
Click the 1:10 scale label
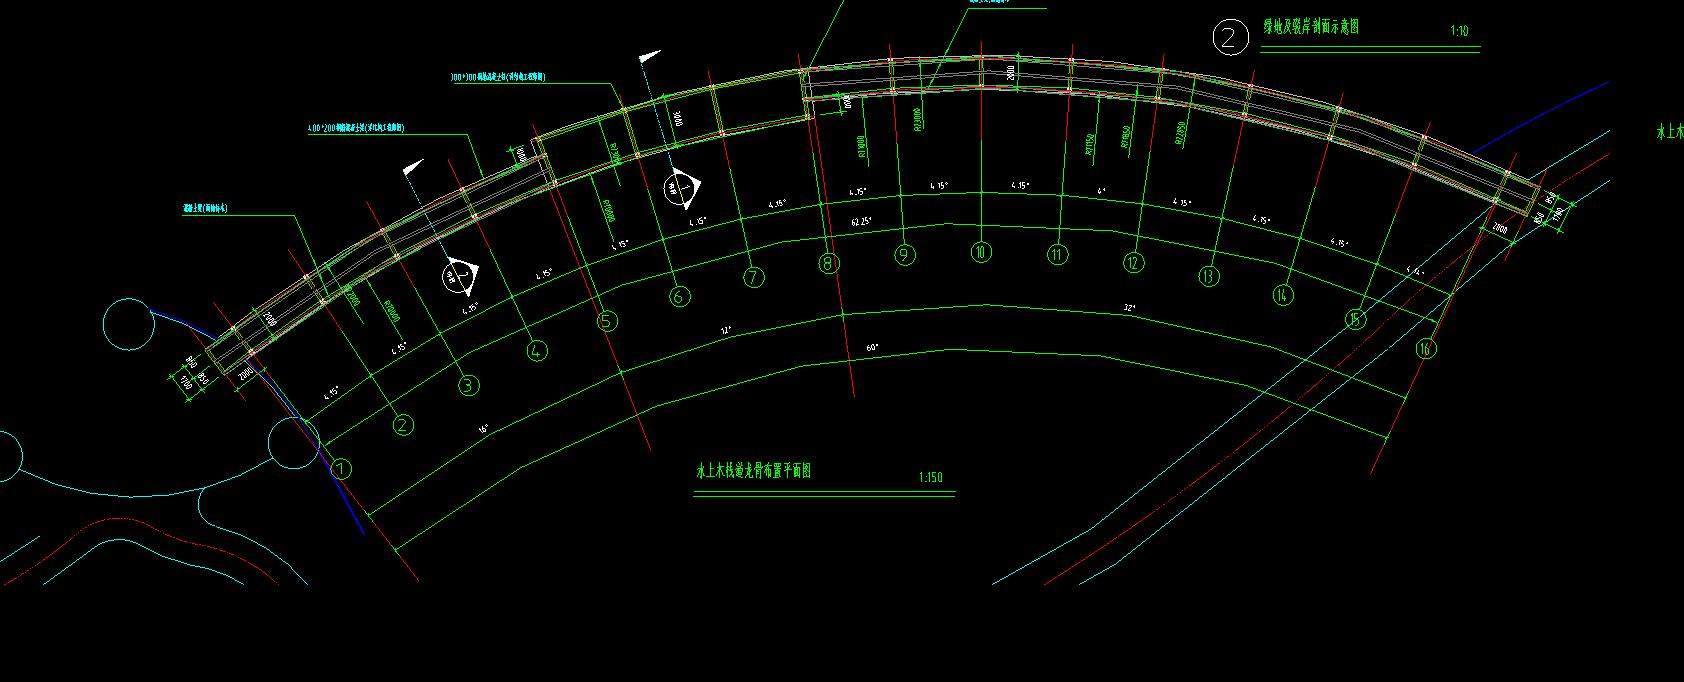1459,31
